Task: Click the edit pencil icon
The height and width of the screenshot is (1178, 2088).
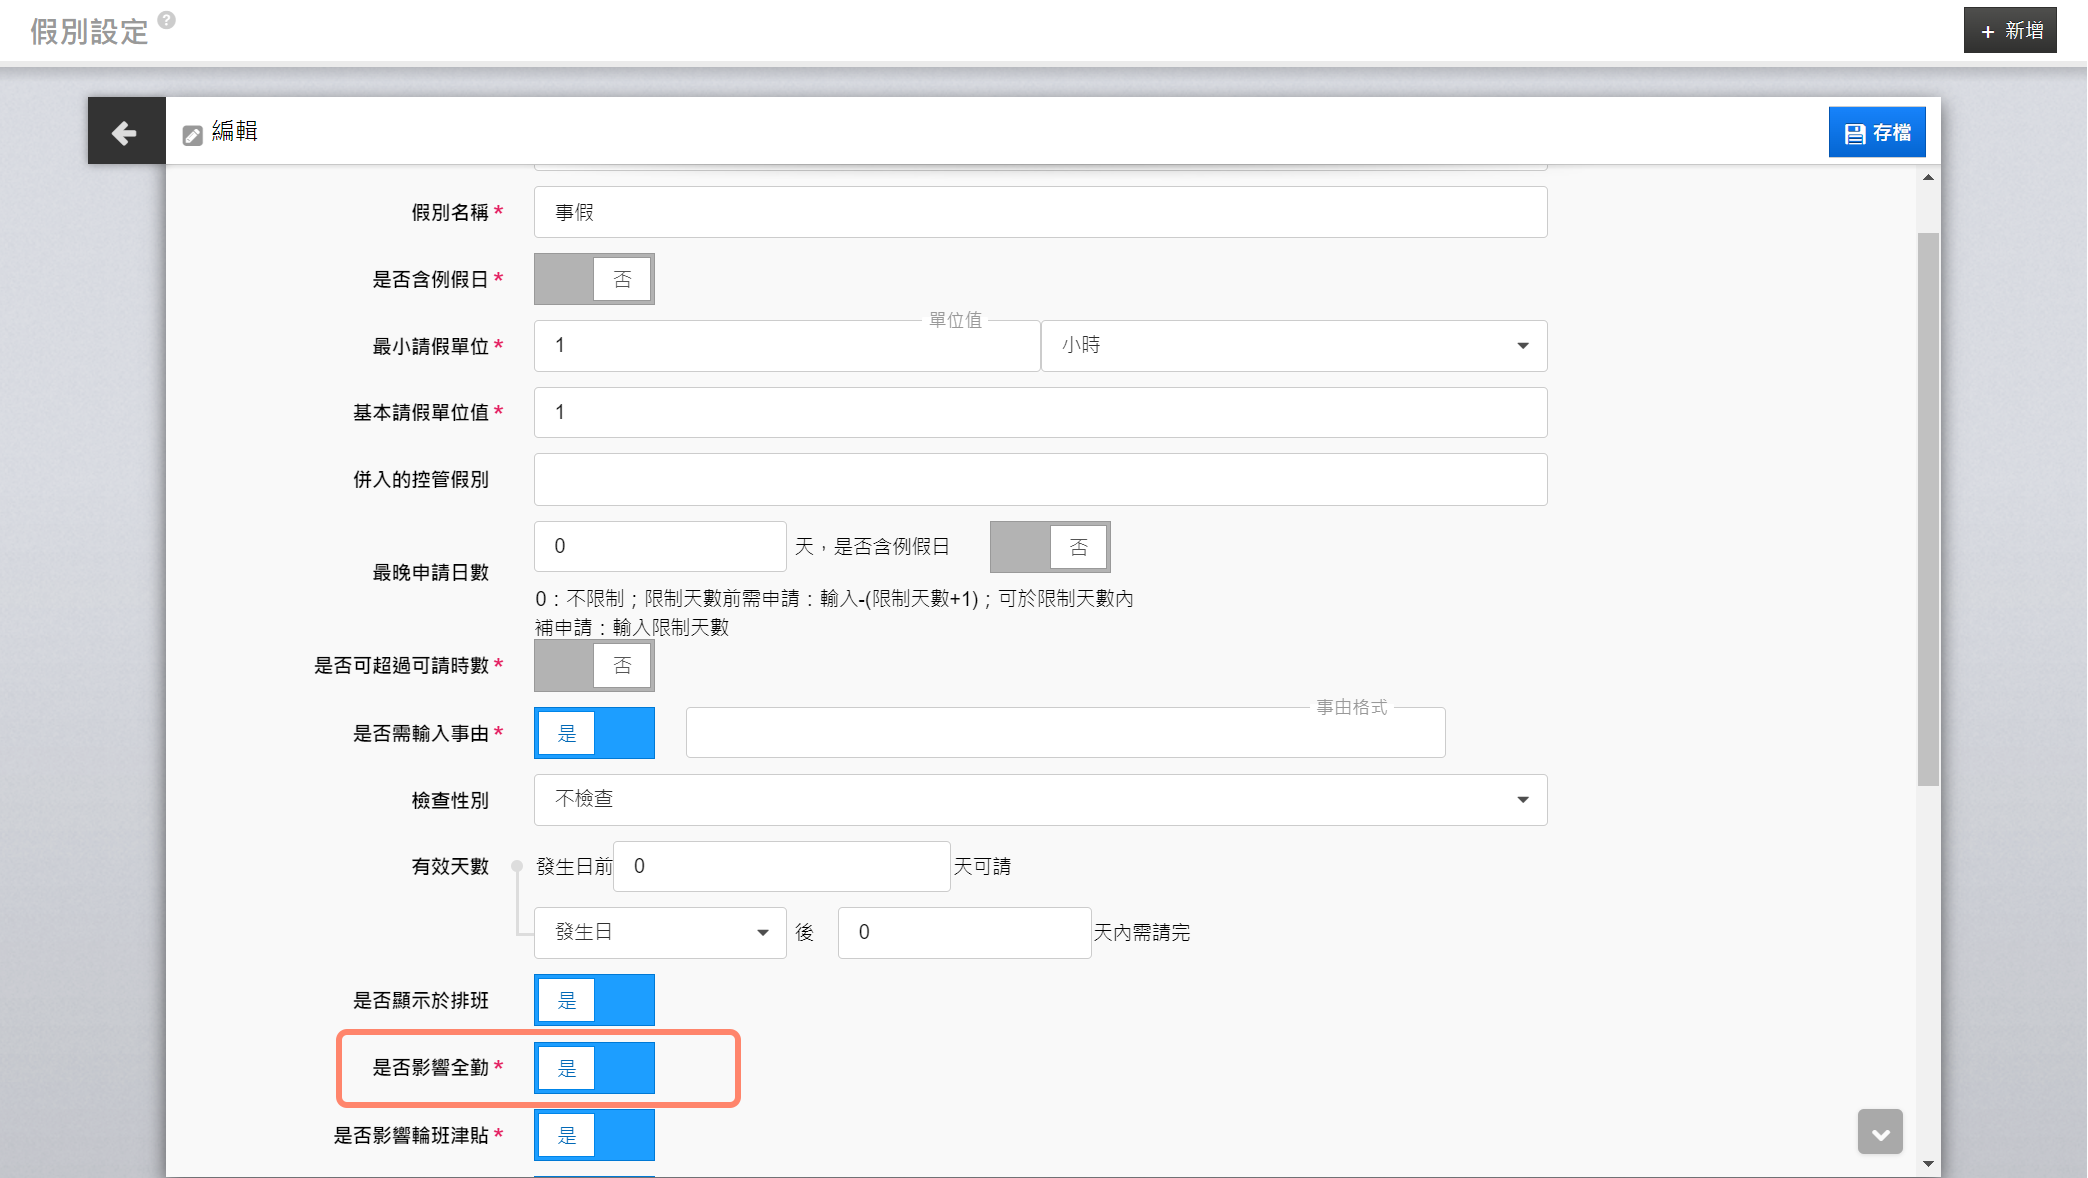Action: click(x=193, y=135)
